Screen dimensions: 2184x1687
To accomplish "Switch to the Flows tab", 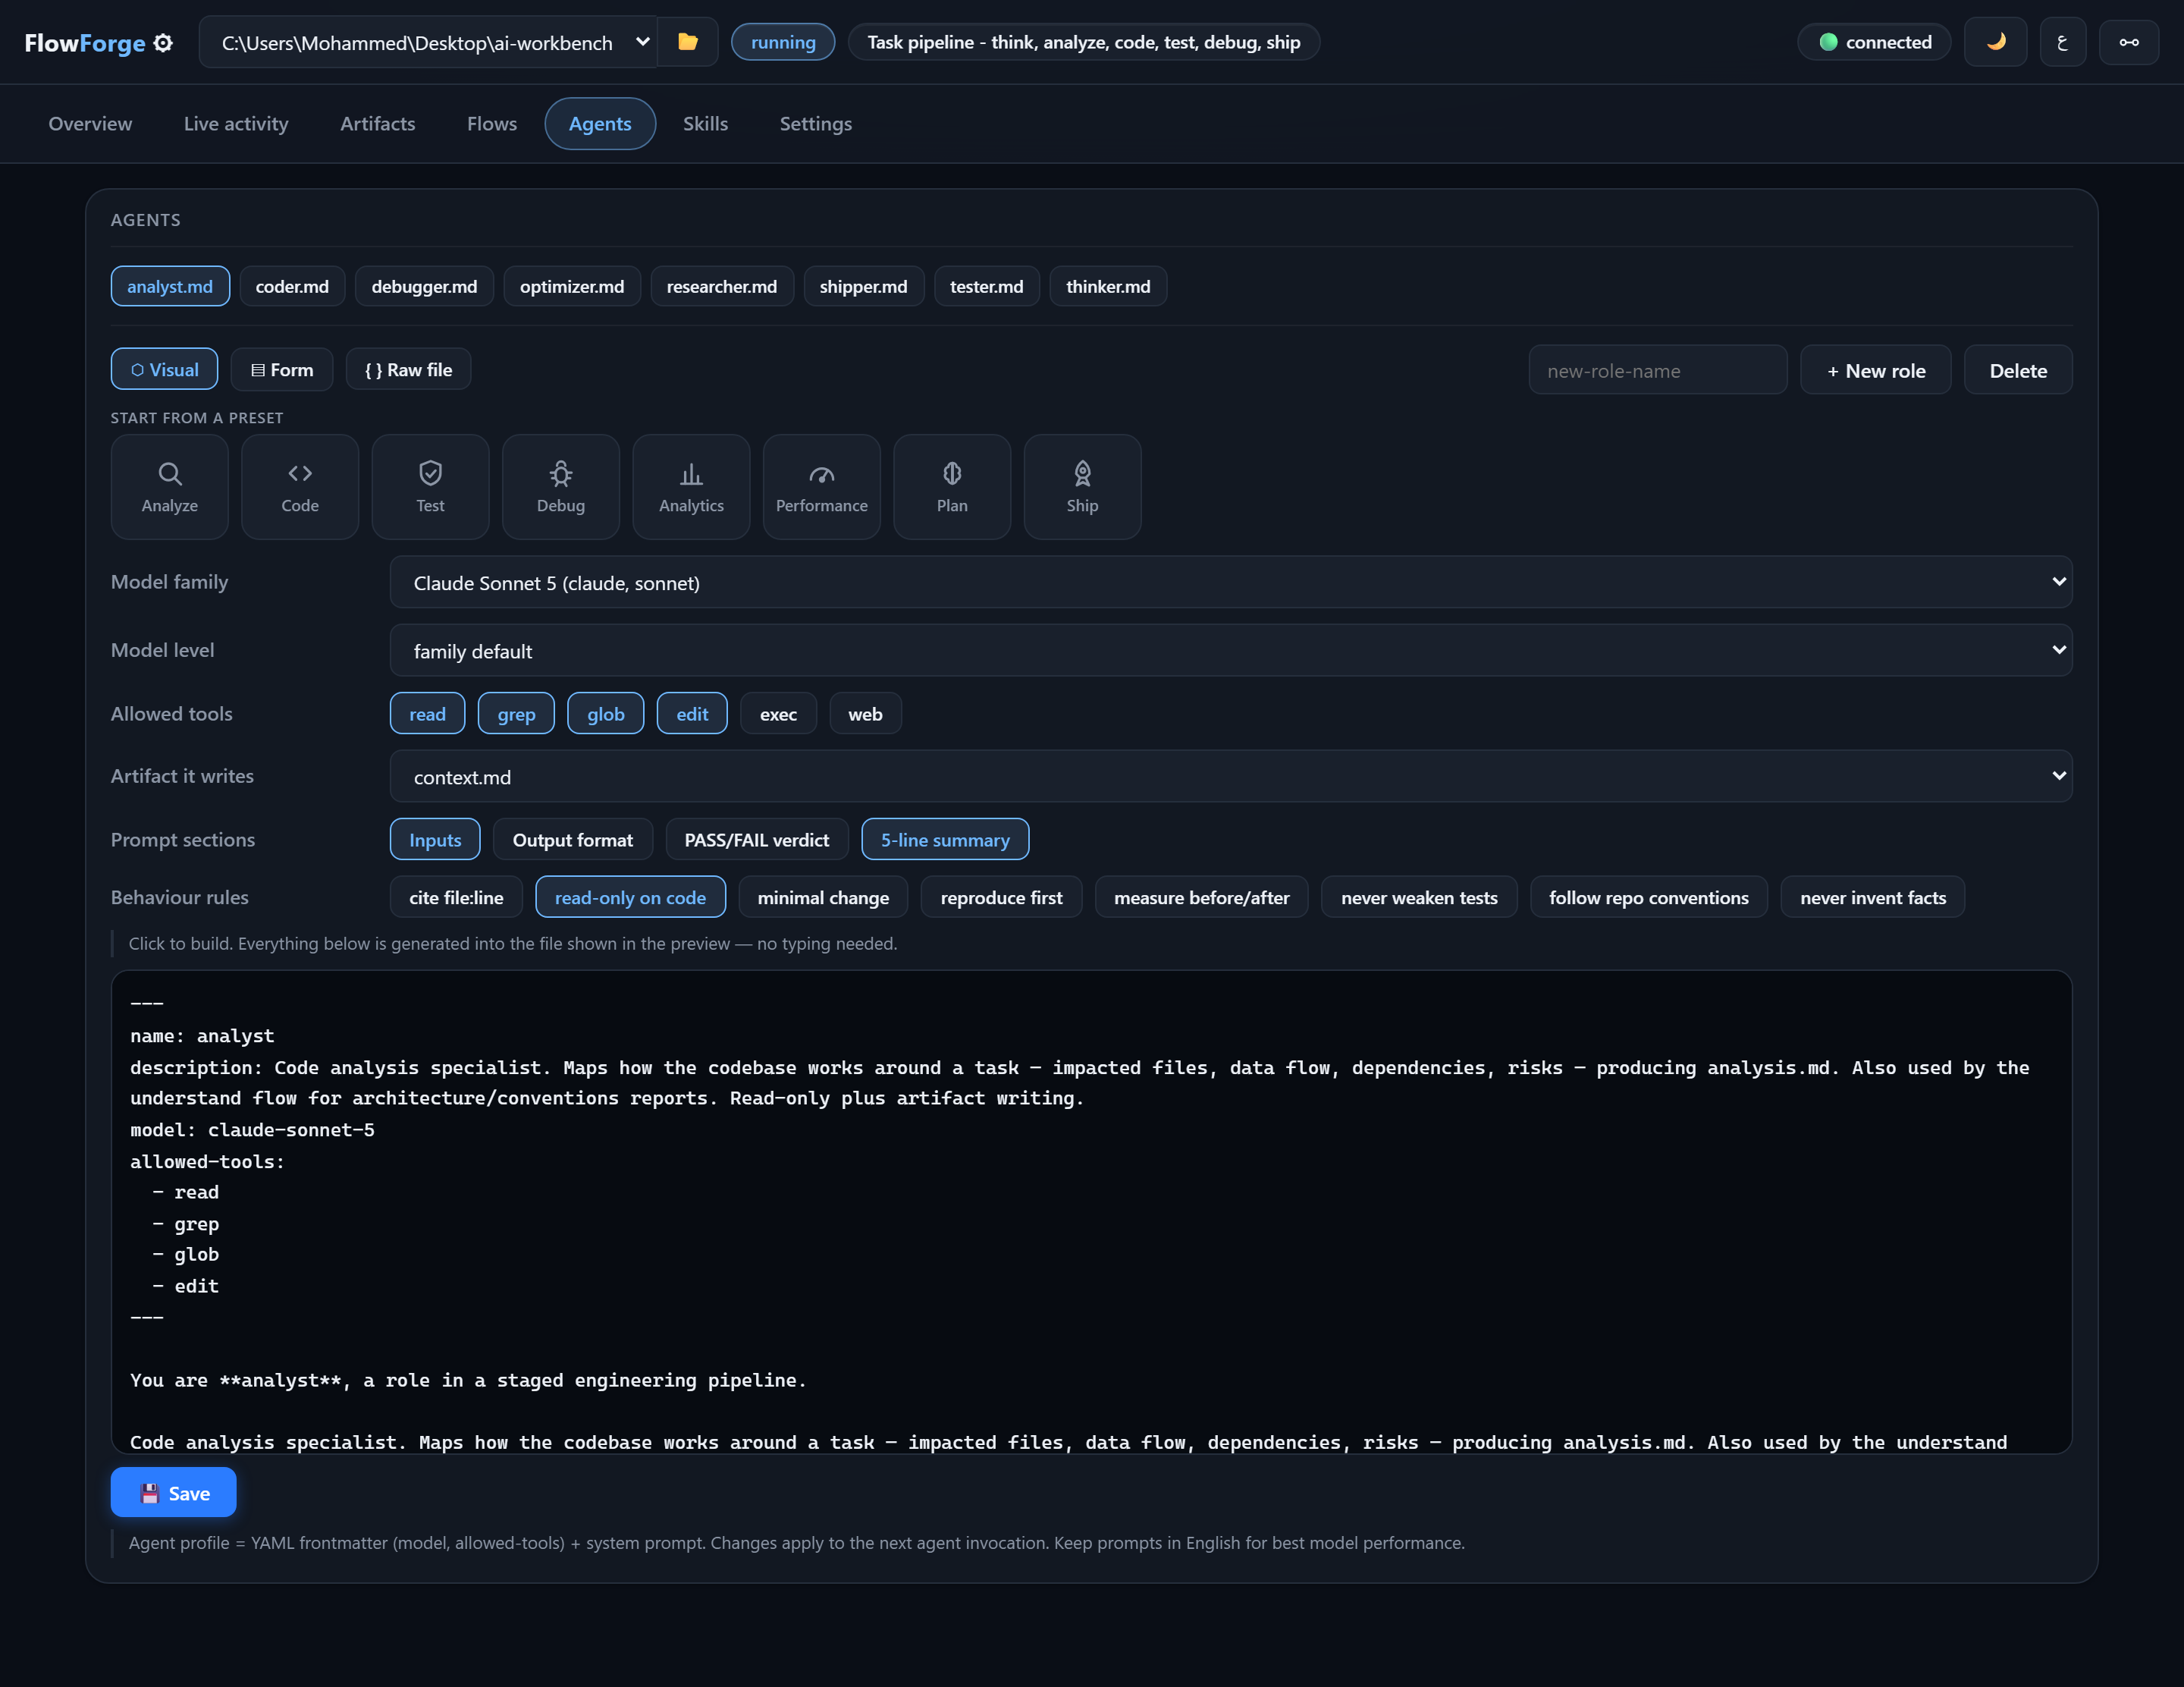I will pos(492,123).
